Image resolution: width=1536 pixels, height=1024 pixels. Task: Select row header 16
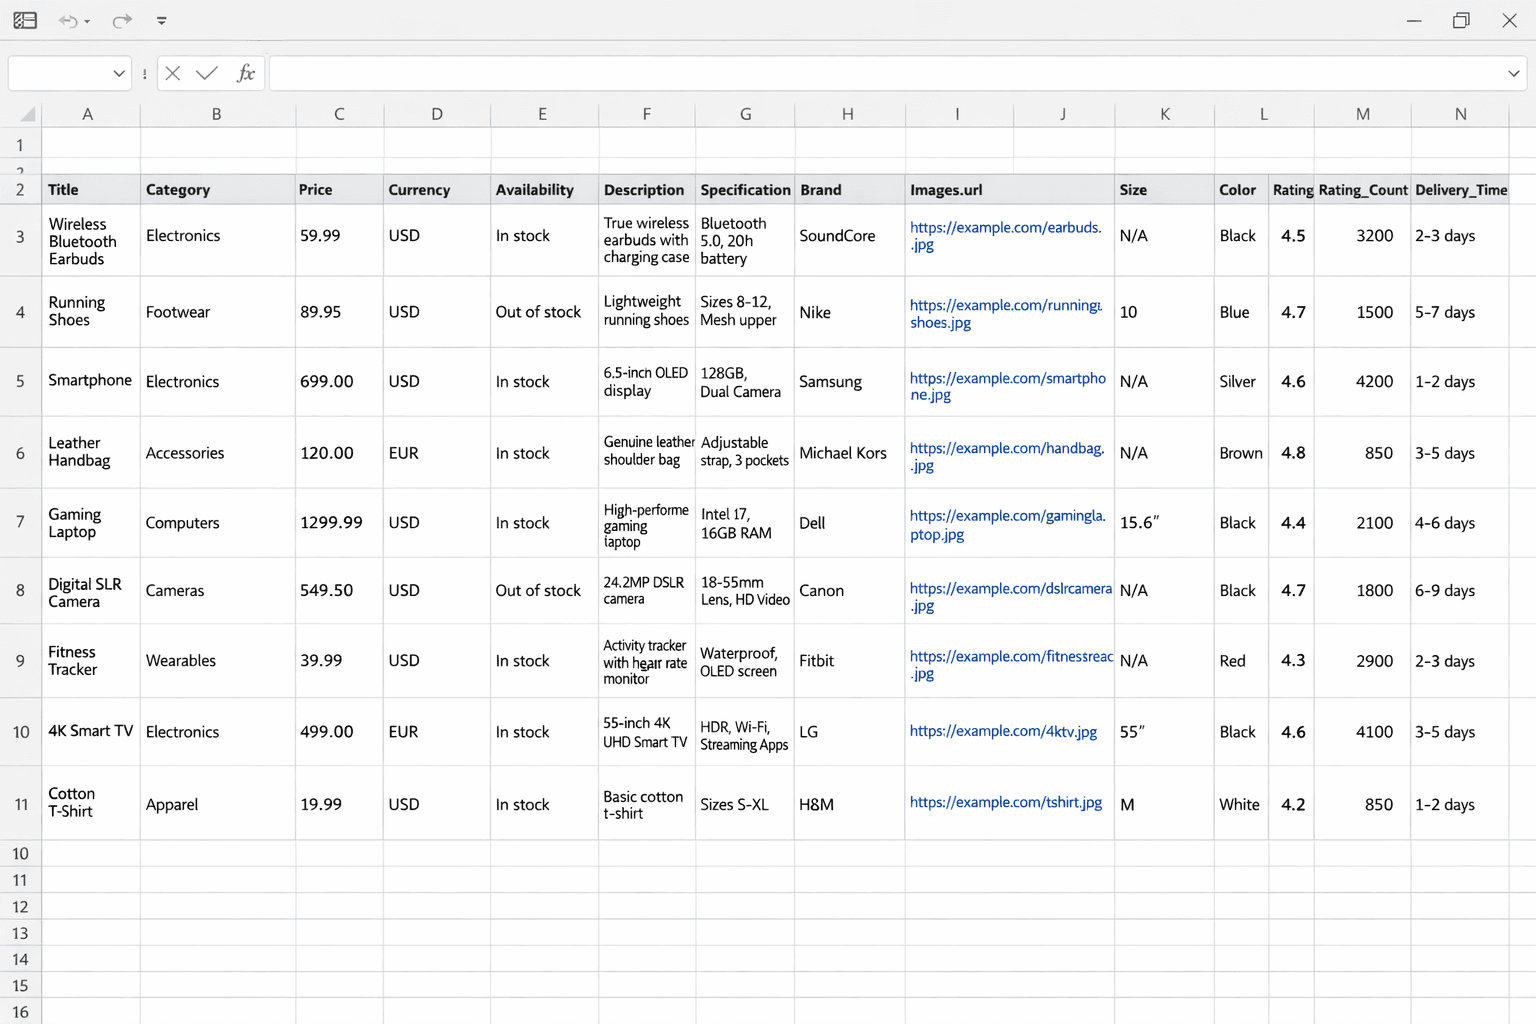pos(20,1011)
